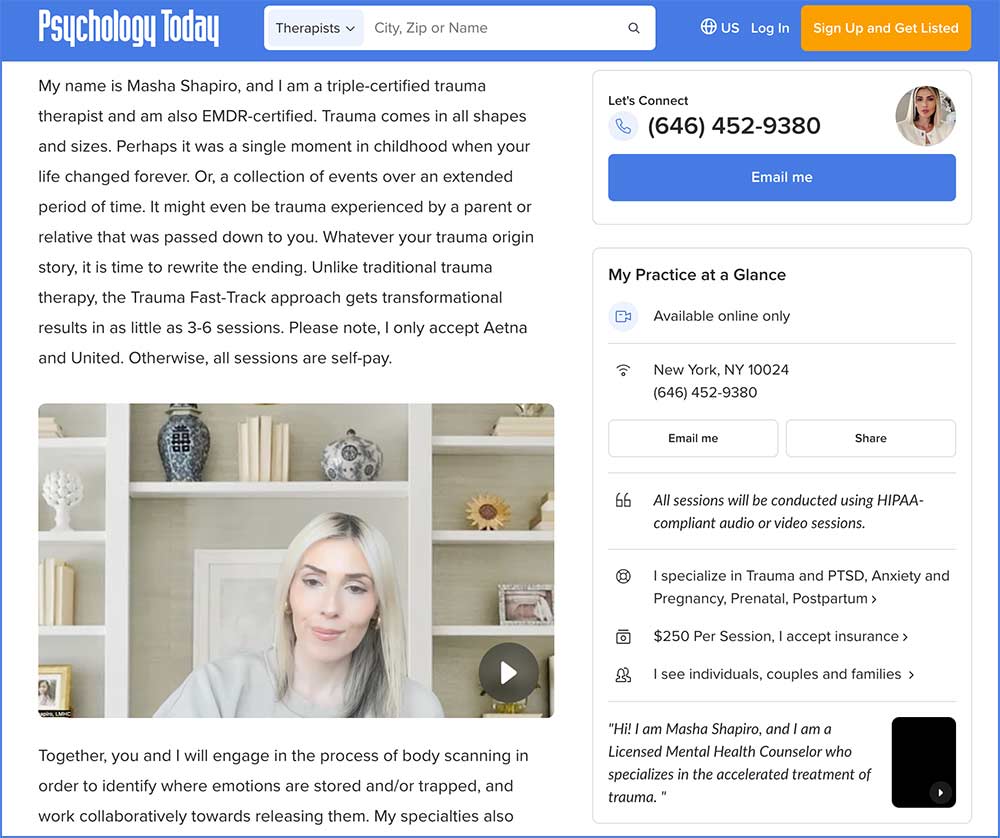Click the payment icon beside $250 Per Session
This screenshot has width=1000, height=838.
[x=623, y=636]
